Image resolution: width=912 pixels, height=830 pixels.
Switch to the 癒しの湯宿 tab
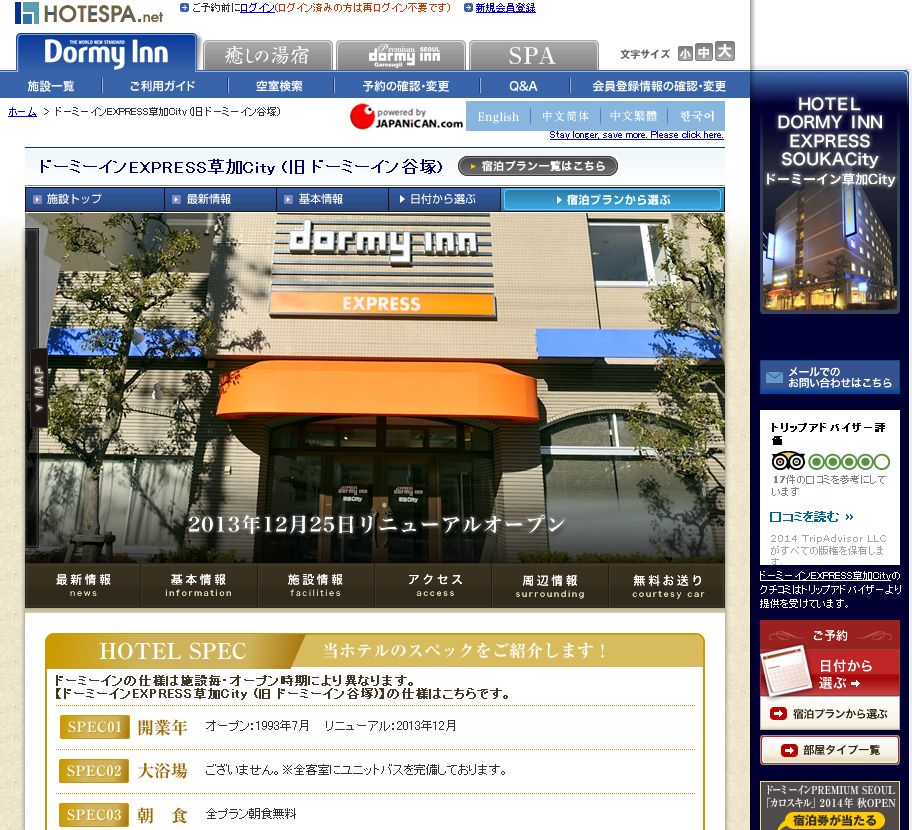tap(268, 56)
